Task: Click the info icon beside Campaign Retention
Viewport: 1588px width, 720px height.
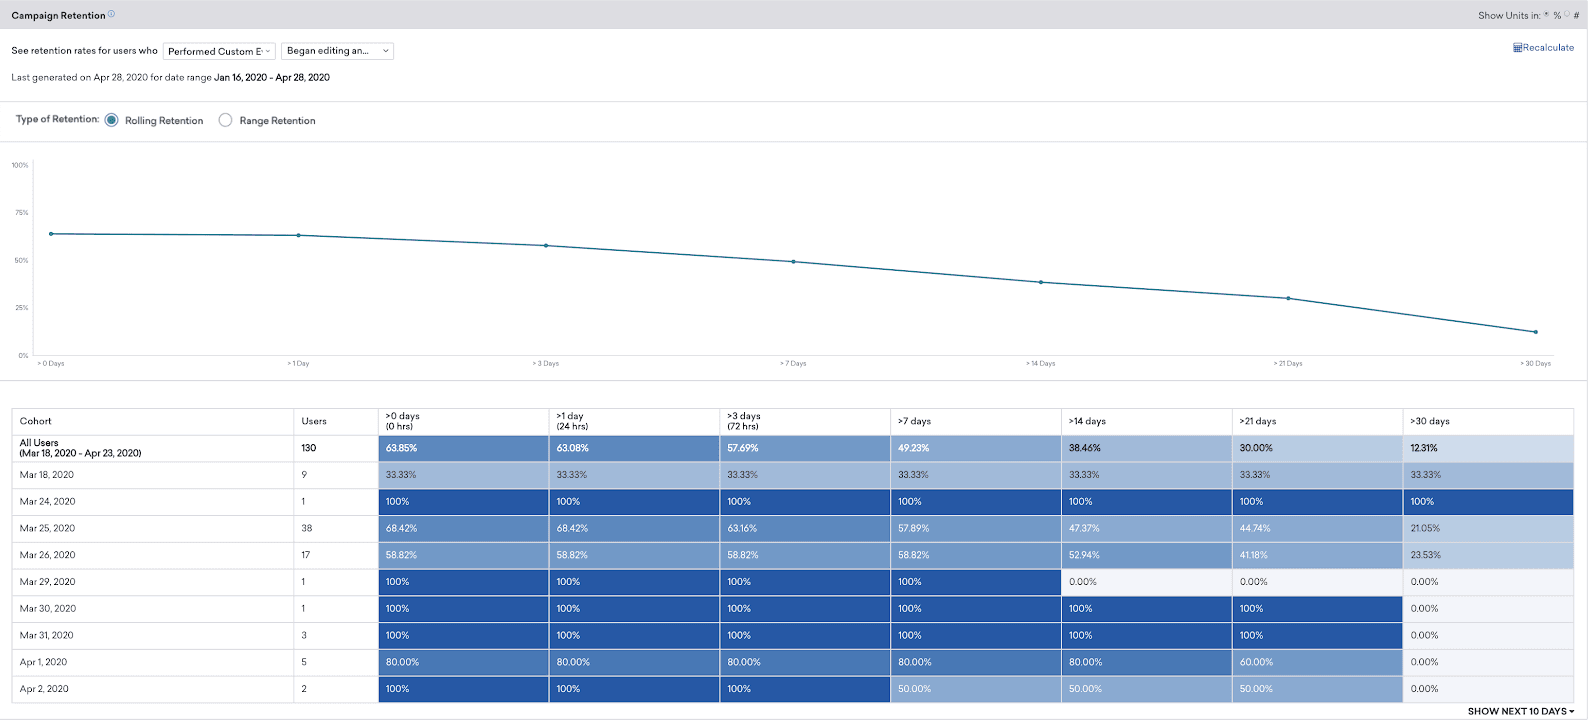Action: [x=111, y=14]
